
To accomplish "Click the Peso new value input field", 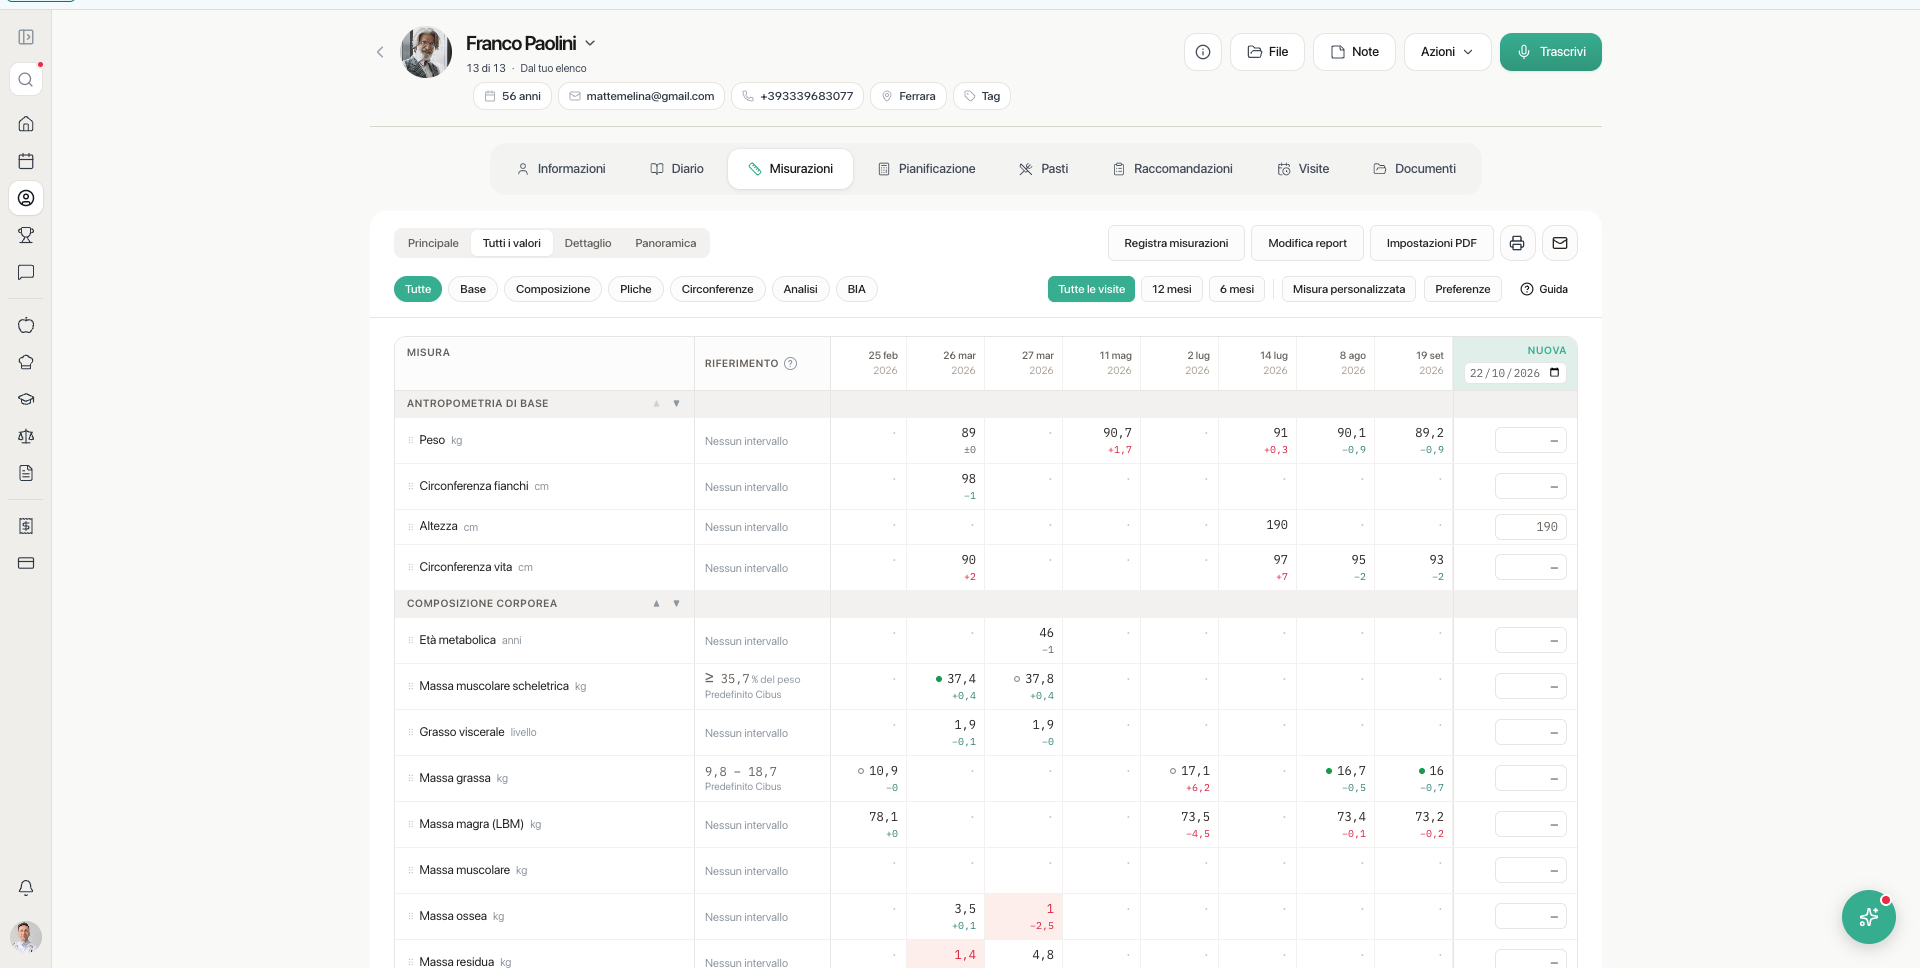I will coord(1531,440).
